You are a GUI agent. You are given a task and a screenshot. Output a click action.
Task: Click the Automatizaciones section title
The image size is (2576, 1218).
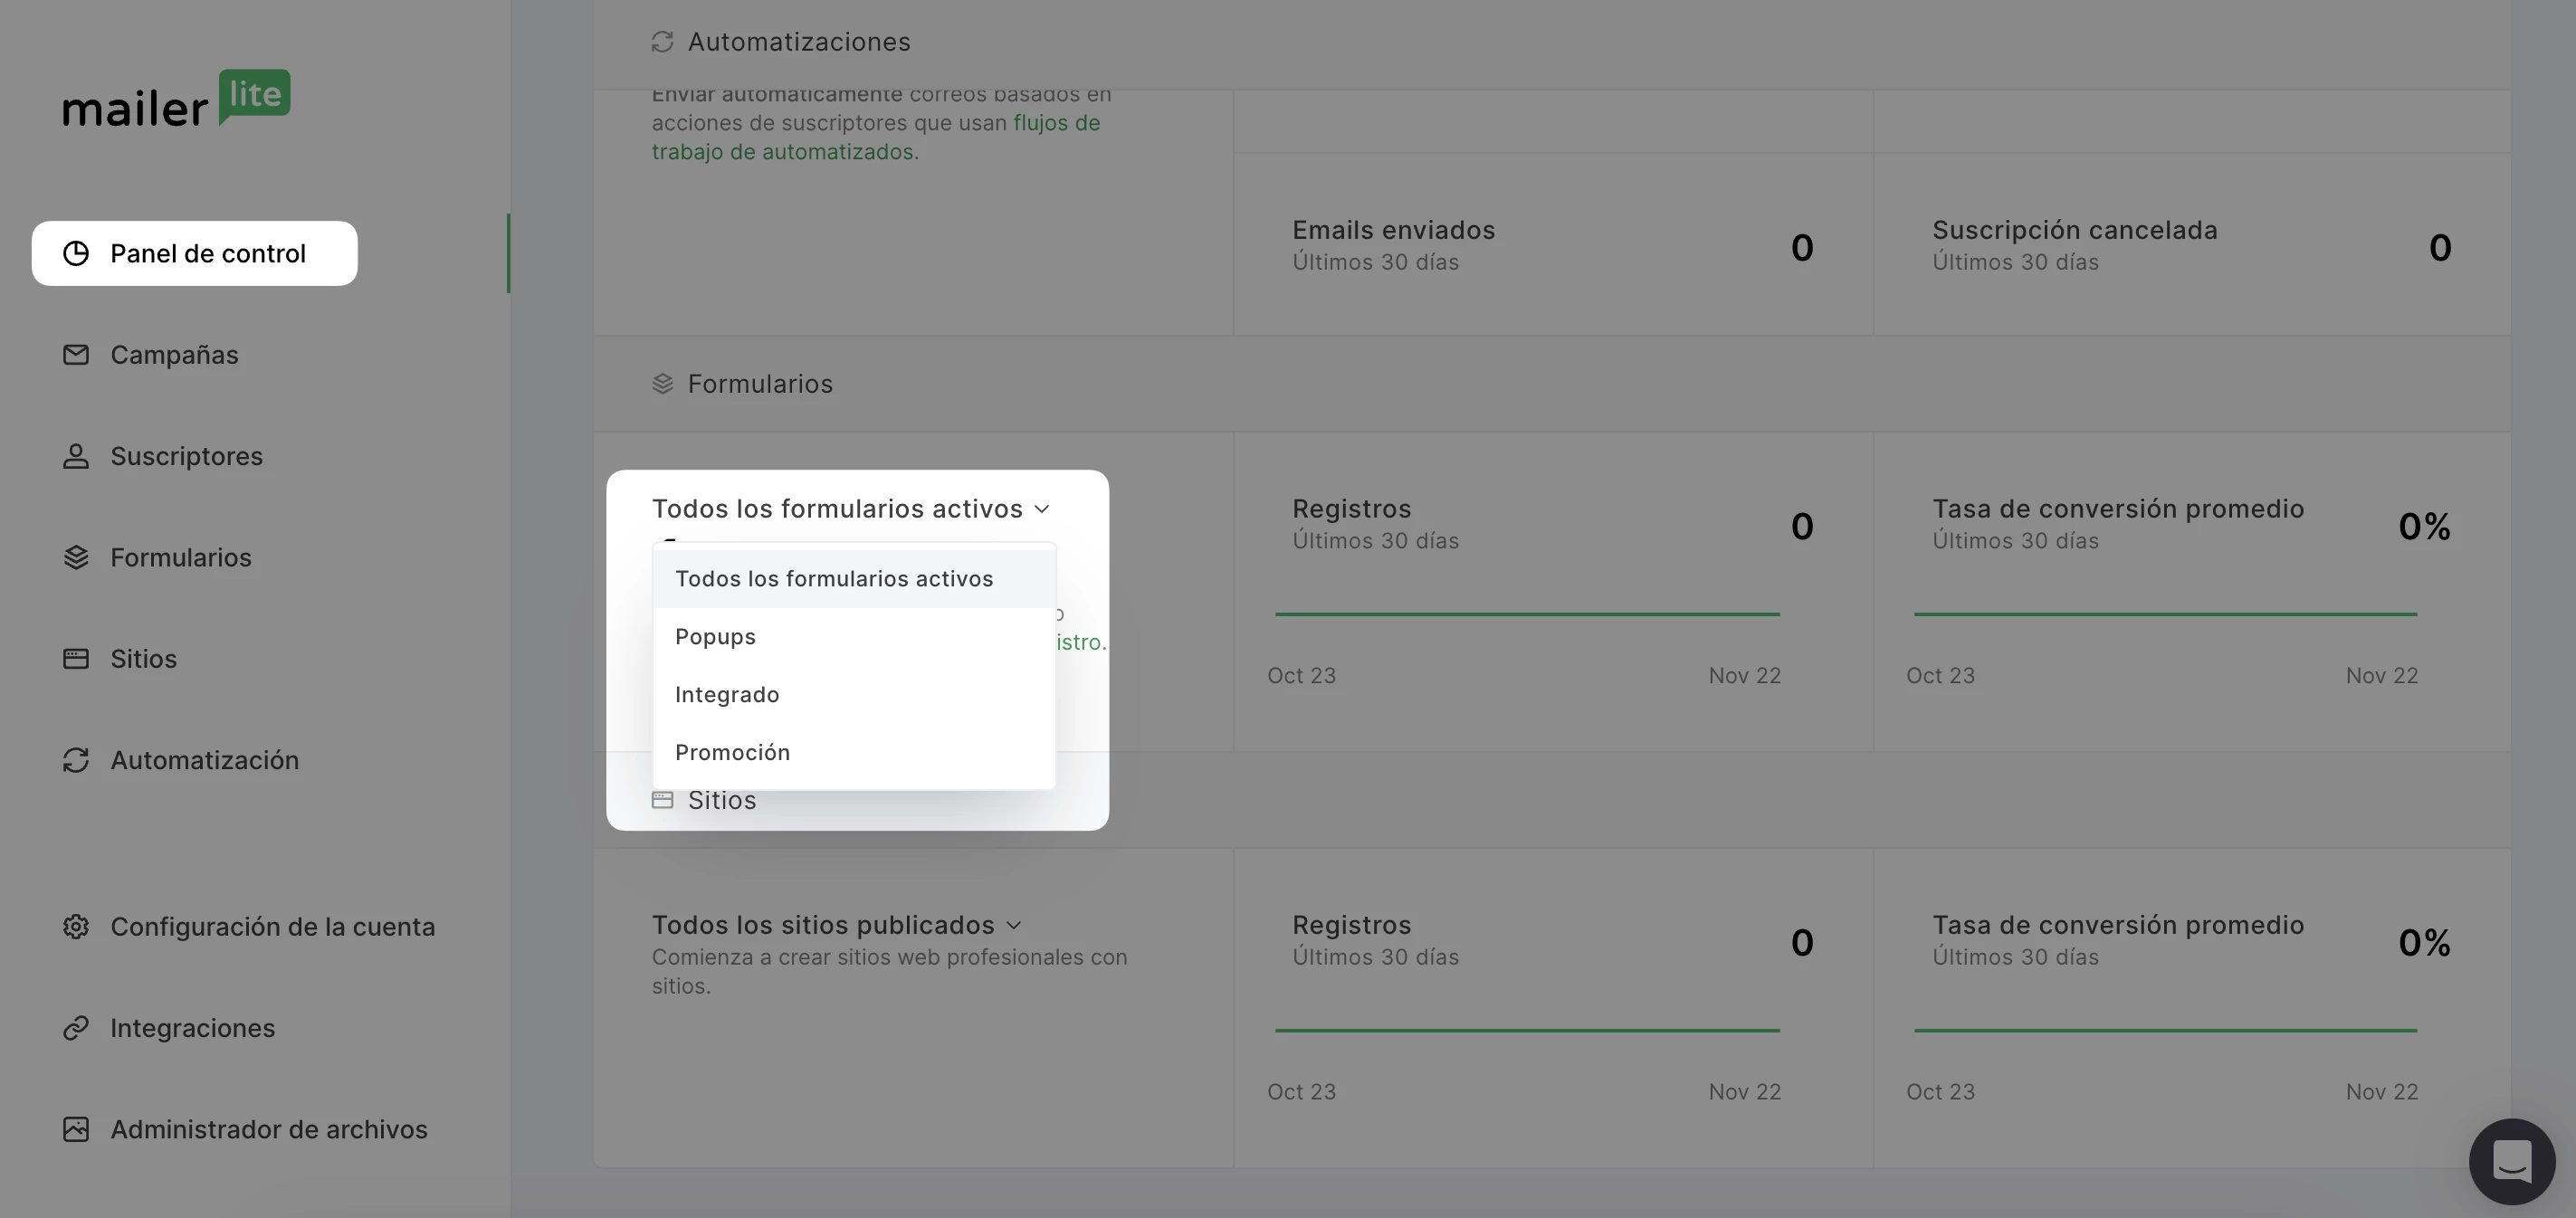point(799,42)
